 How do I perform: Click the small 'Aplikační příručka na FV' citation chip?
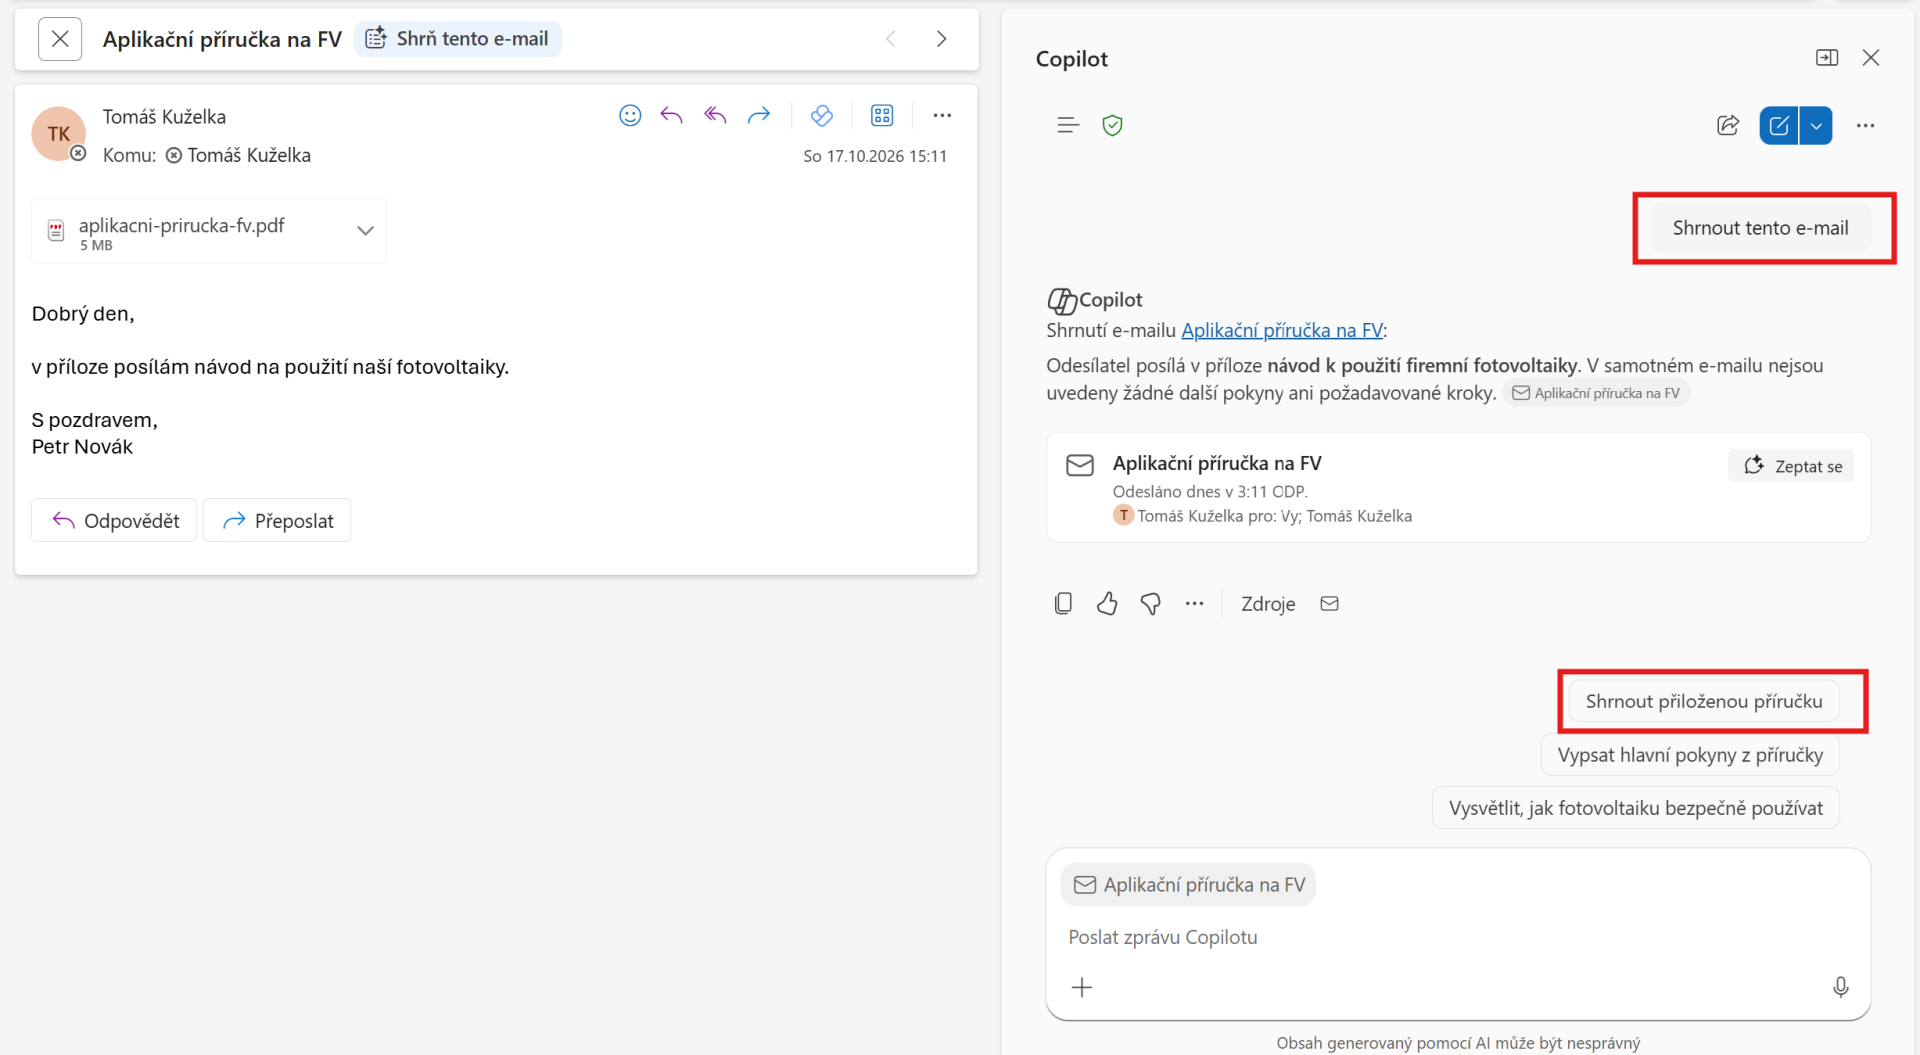click(x=1596, y=393)
